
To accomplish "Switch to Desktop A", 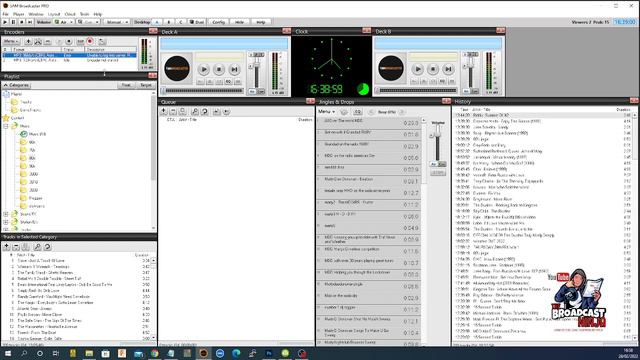I will [157, 22].
